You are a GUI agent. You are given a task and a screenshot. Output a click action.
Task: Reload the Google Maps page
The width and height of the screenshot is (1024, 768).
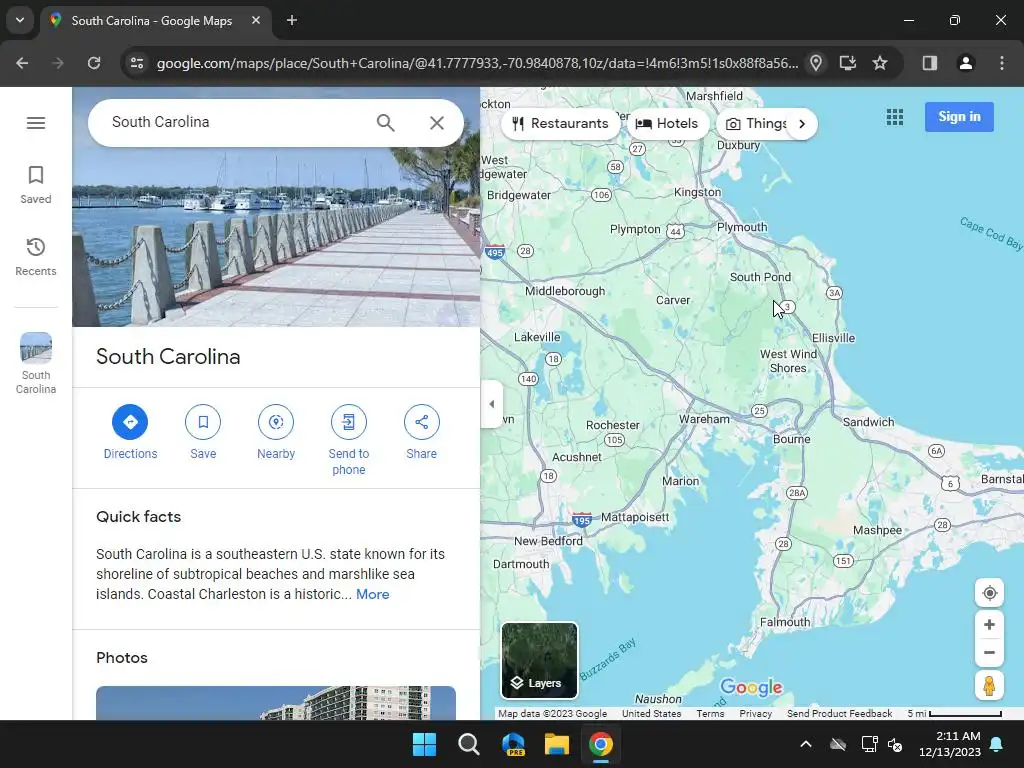(94, 63)
